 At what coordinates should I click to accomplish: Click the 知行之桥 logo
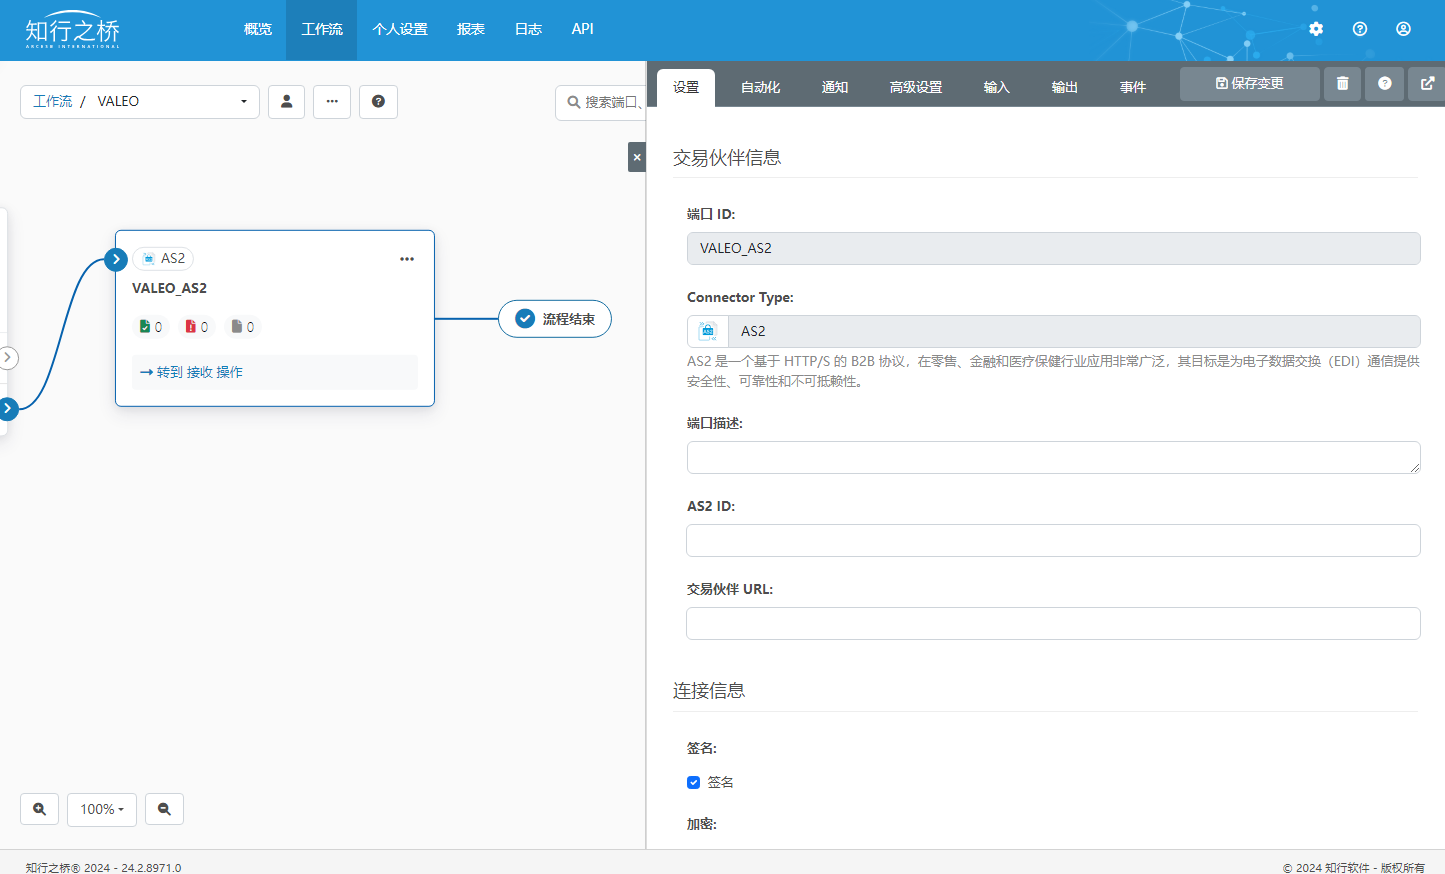coord(72,31)
